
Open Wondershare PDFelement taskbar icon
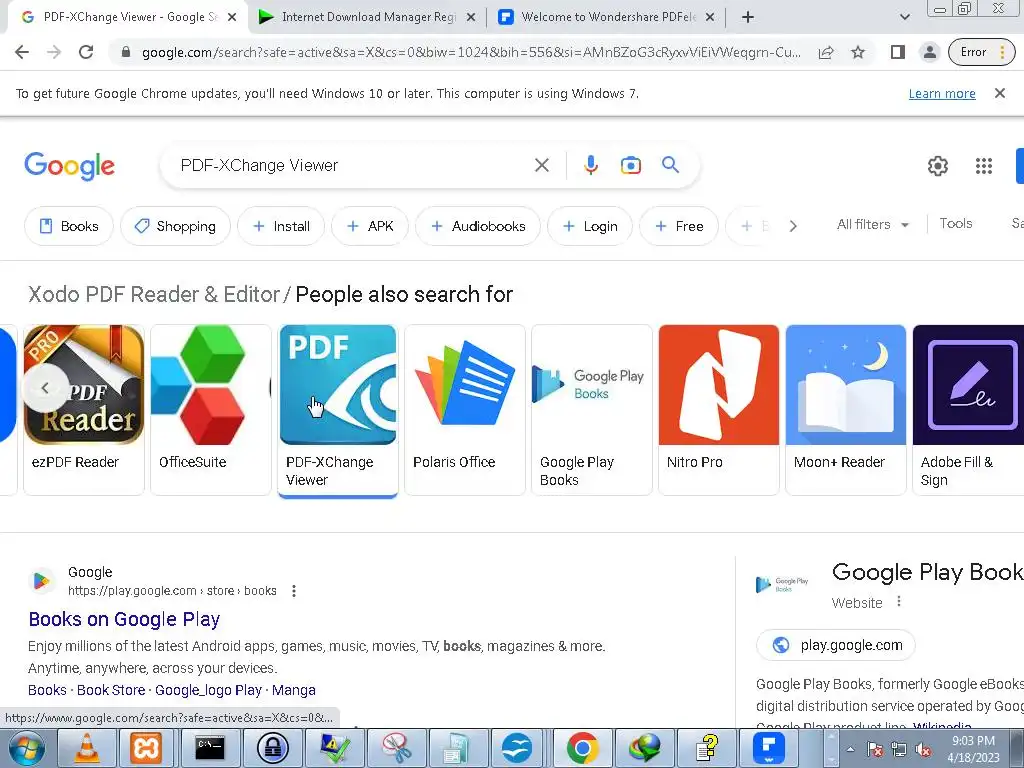pyautogui.click(x=769, y=748)
